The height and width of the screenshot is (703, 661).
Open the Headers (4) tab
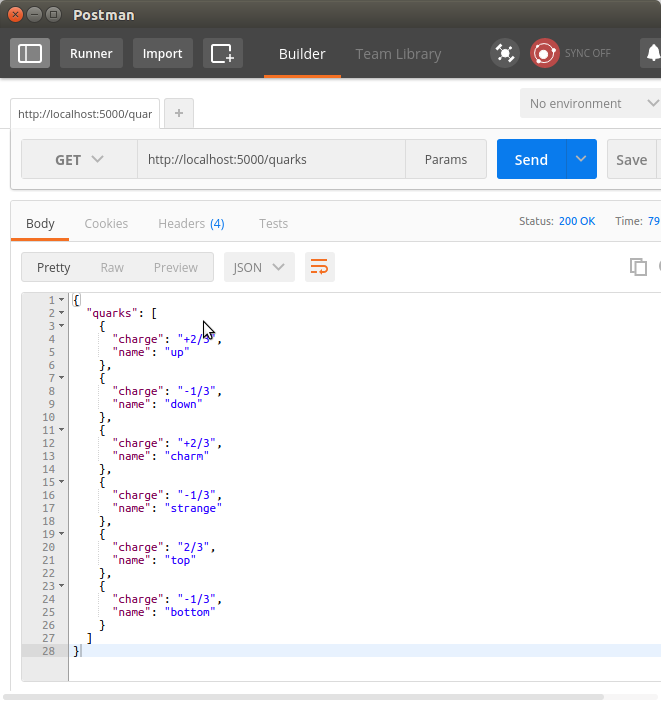click(x=191, y=223)
